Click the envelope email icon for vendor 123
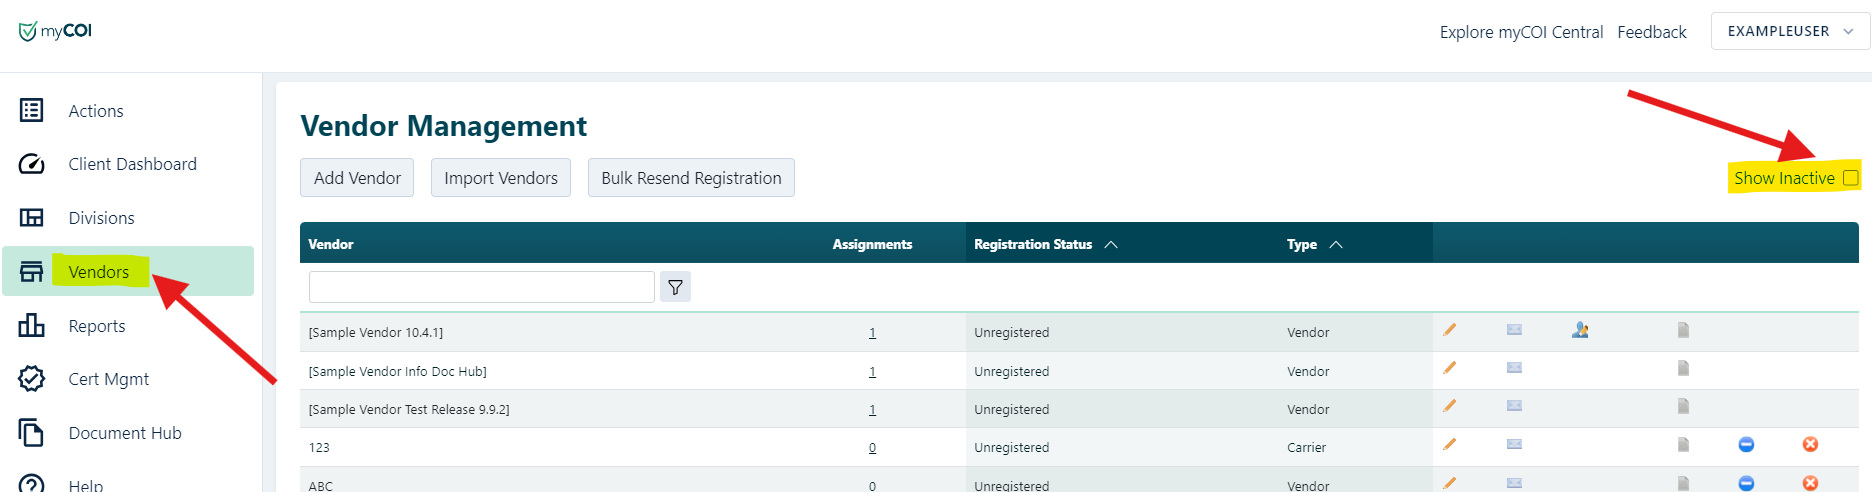1872x492 pixels. 1514,444
